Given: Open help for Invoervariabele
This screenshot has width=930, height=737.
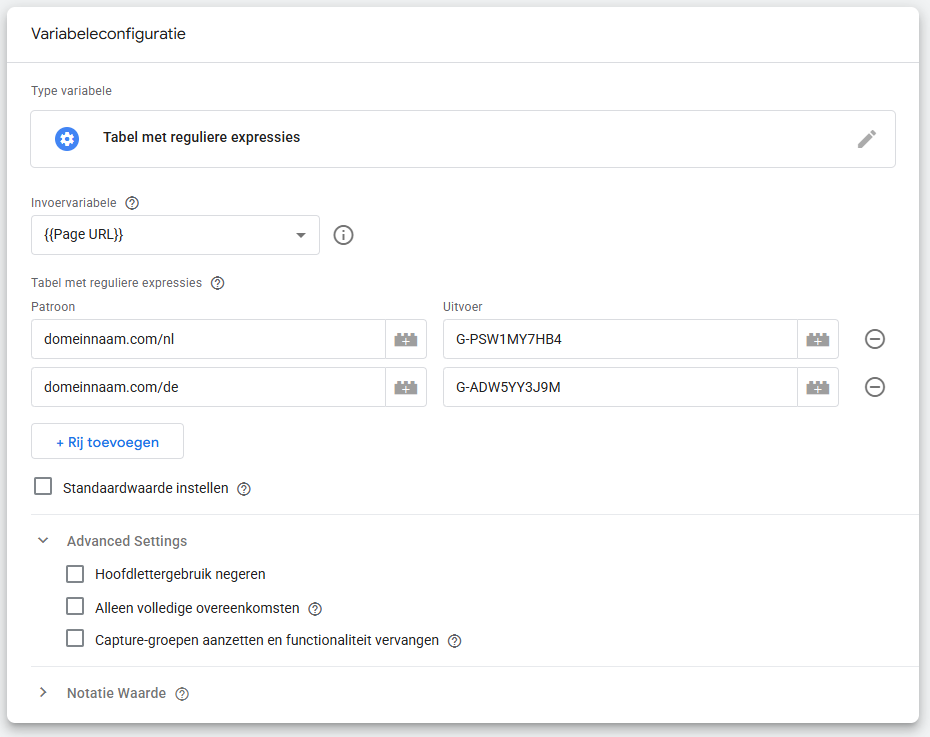Looking at the screenshot, I should 132,203.
